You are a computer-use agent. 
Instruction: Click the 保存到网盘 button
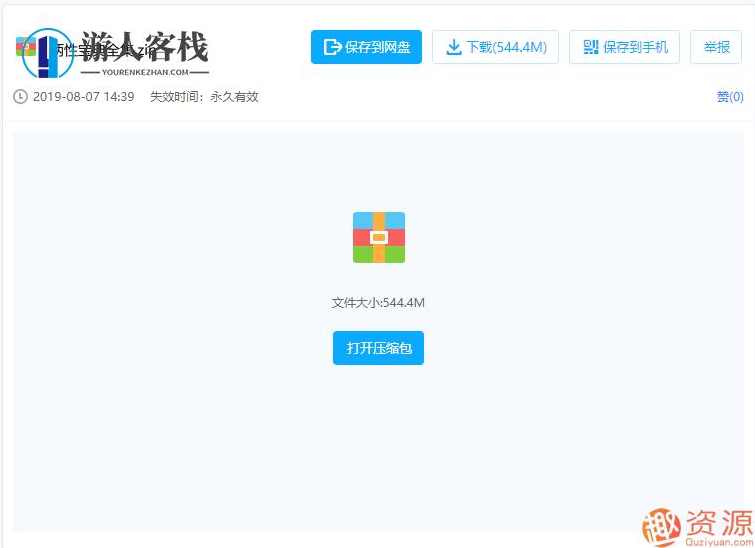coord(366,47)
